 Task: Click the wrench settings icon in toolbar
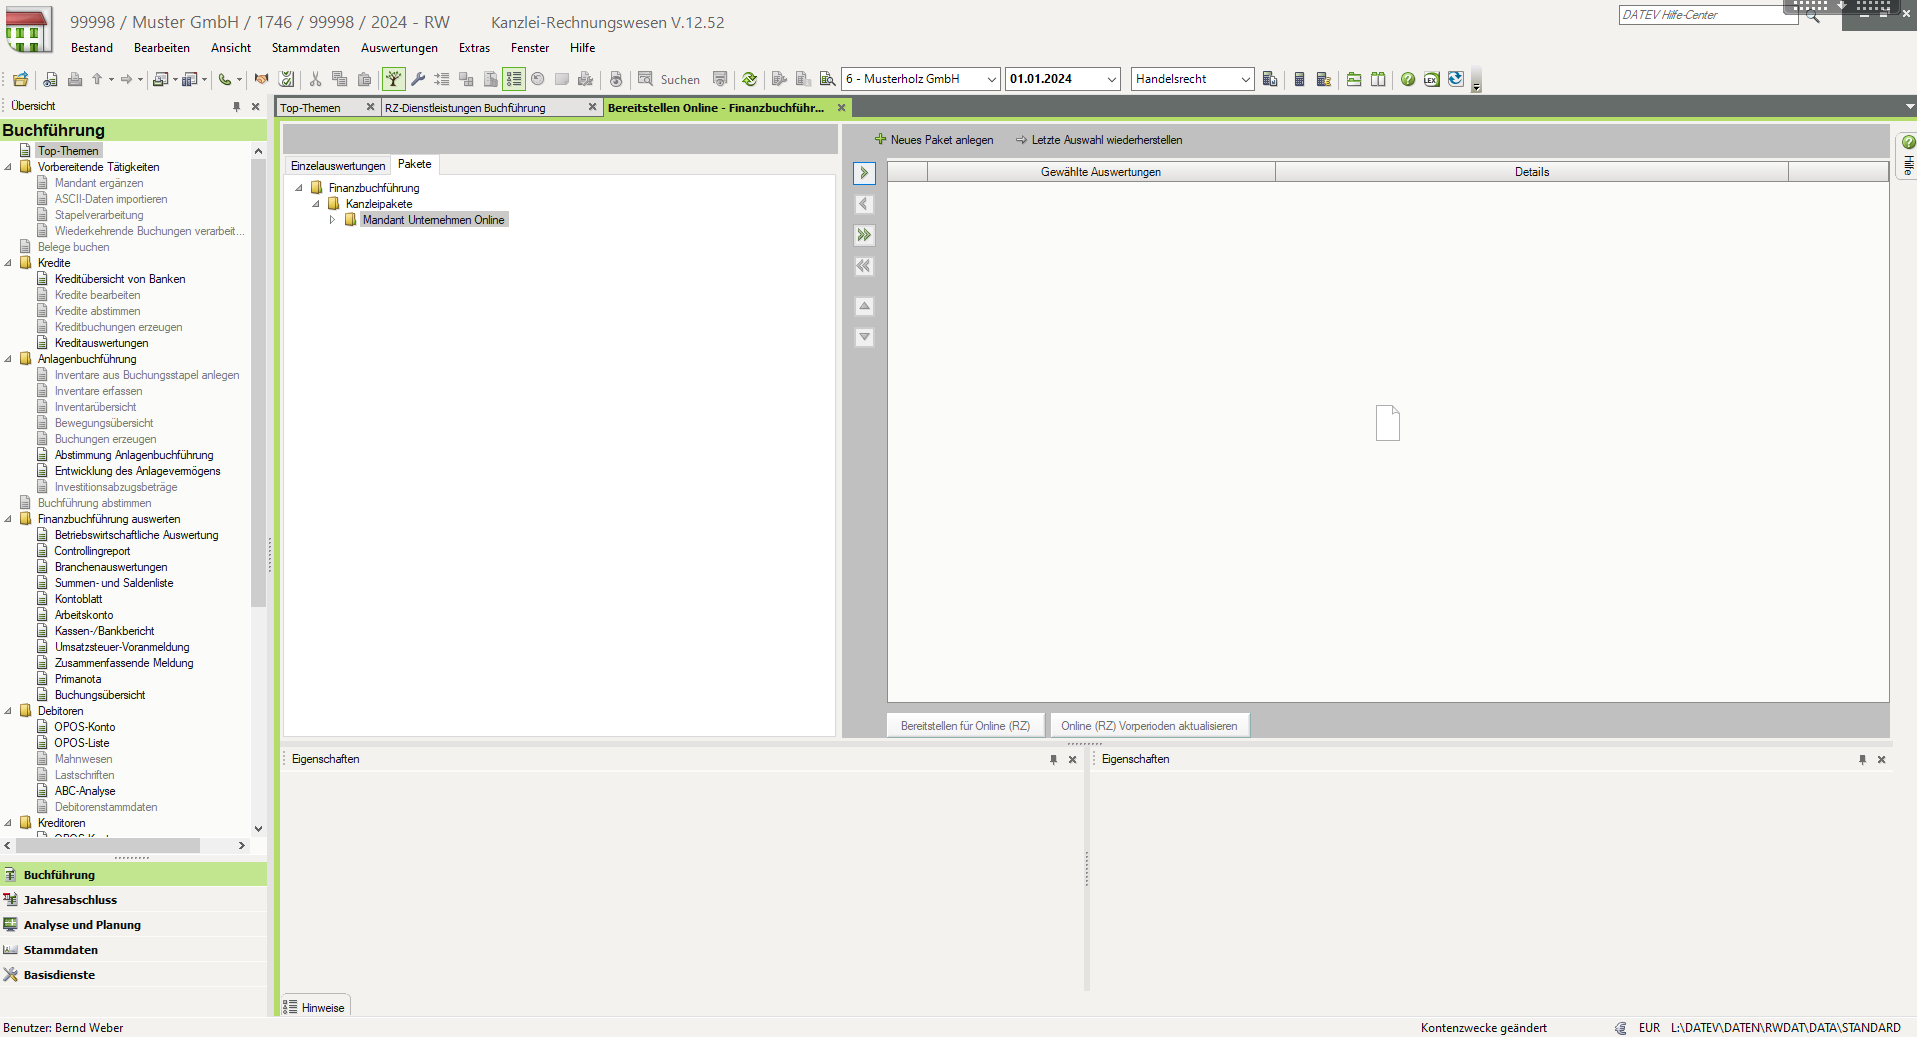pyautogui.click(x=418, y=79)
